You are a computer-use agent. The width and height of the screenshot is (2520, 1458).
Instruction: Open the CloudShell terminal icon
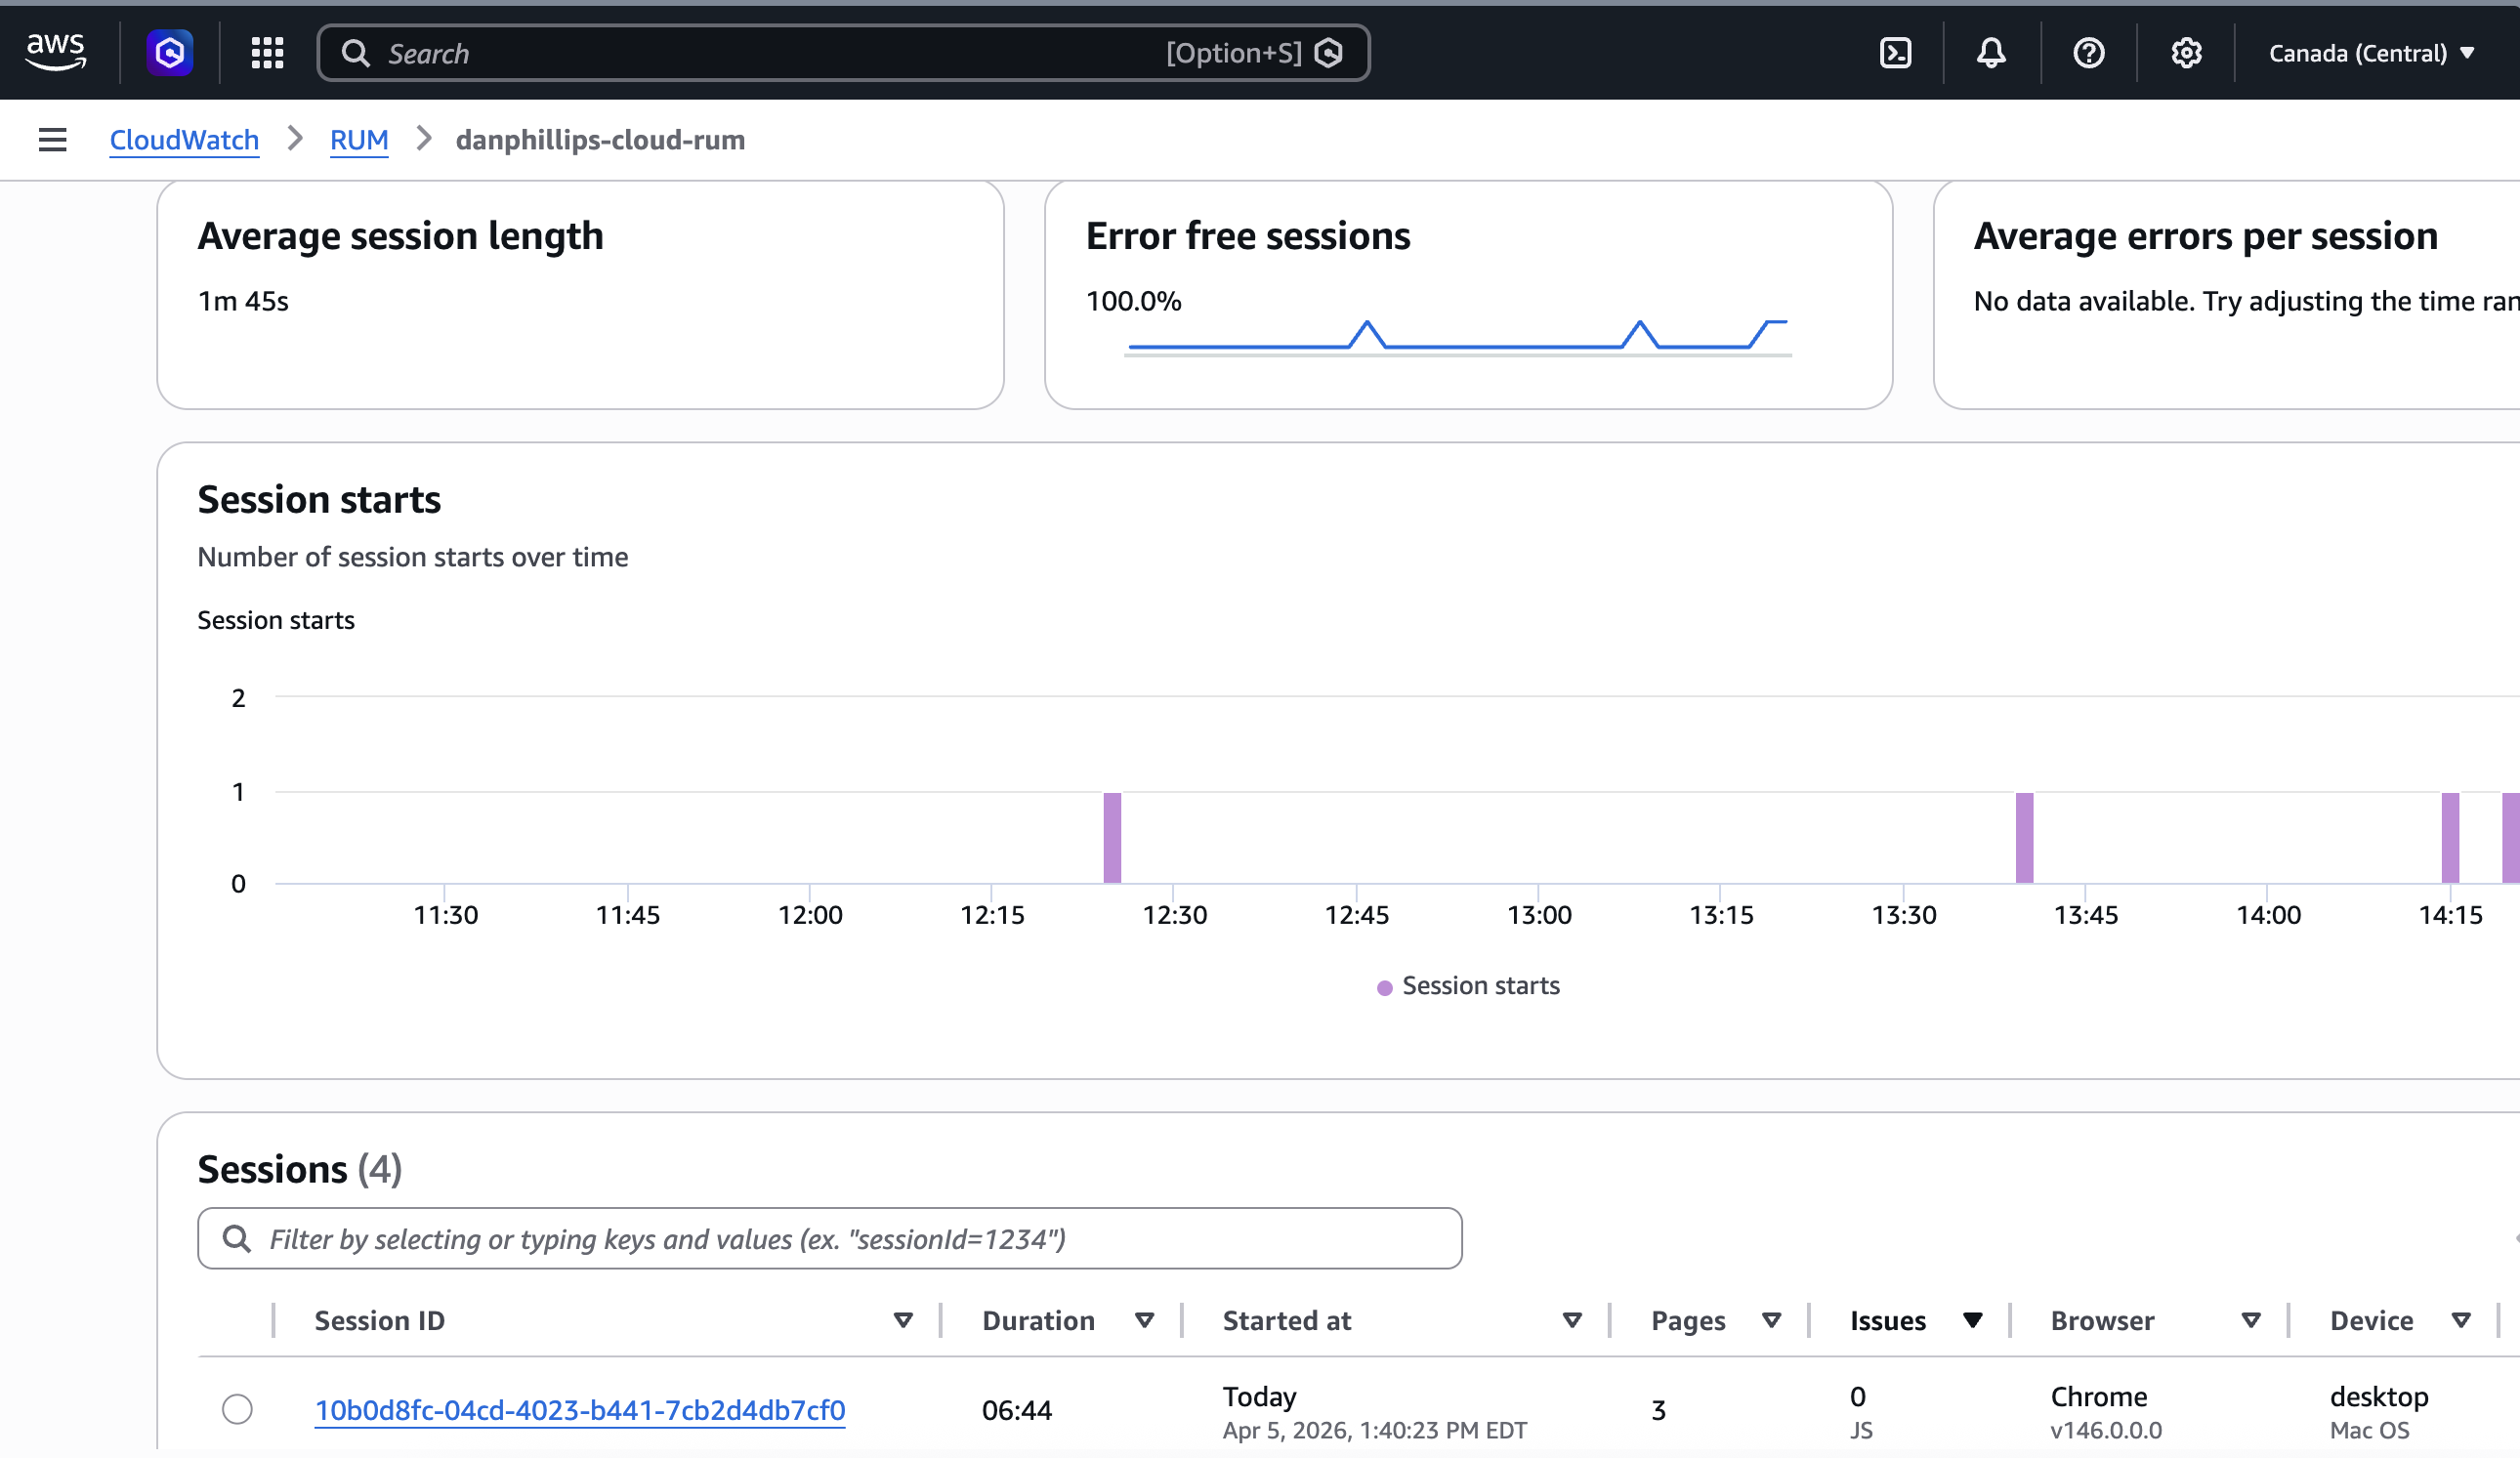pyautogui.click(x=1896, y=52)
